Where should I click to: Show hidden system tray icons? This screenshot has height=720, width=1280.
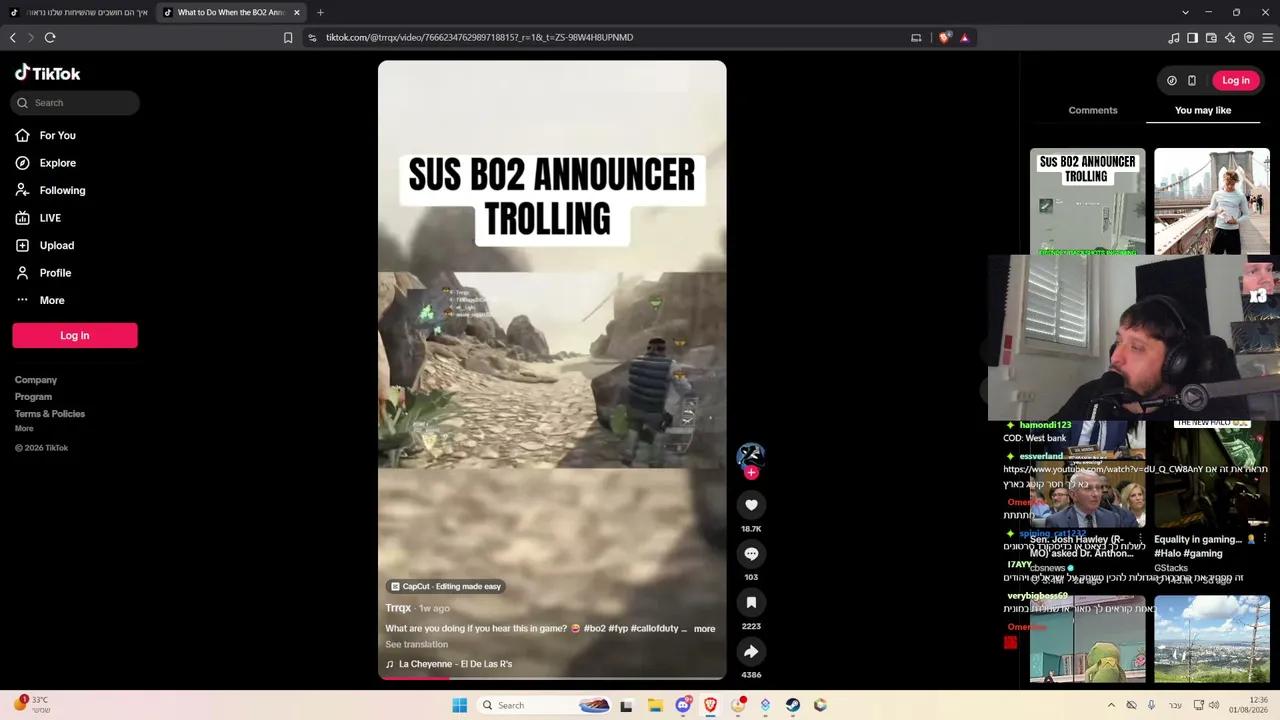coord(1111,705)
